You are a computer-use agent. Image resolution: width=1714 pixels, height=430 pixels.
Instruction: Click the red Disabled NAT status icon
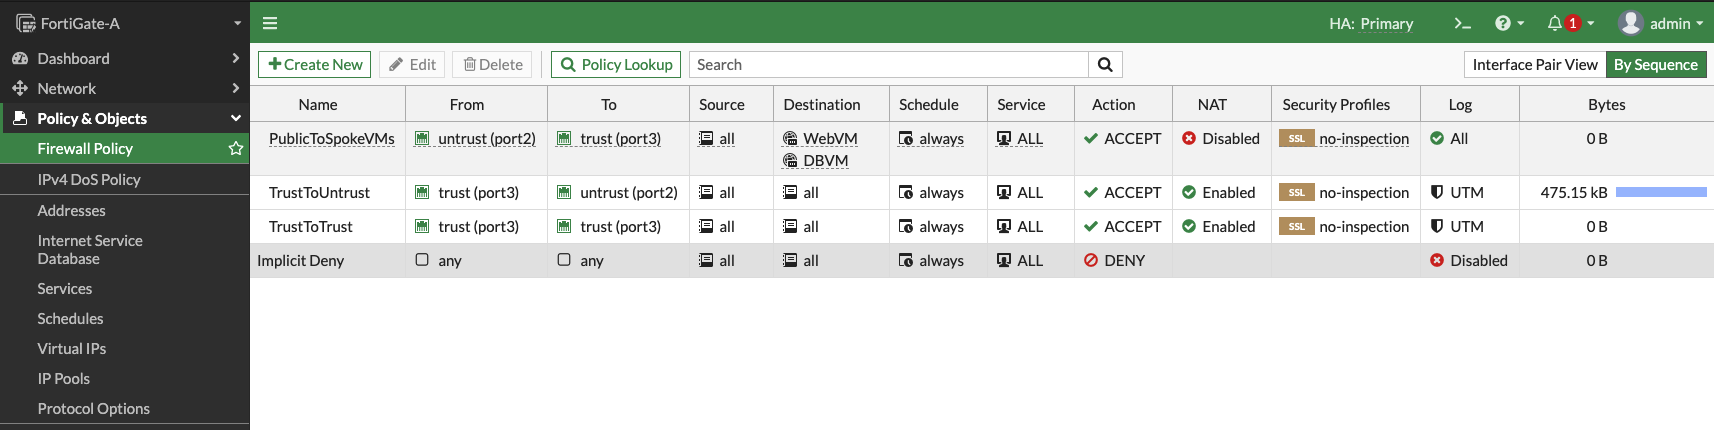1189,139
